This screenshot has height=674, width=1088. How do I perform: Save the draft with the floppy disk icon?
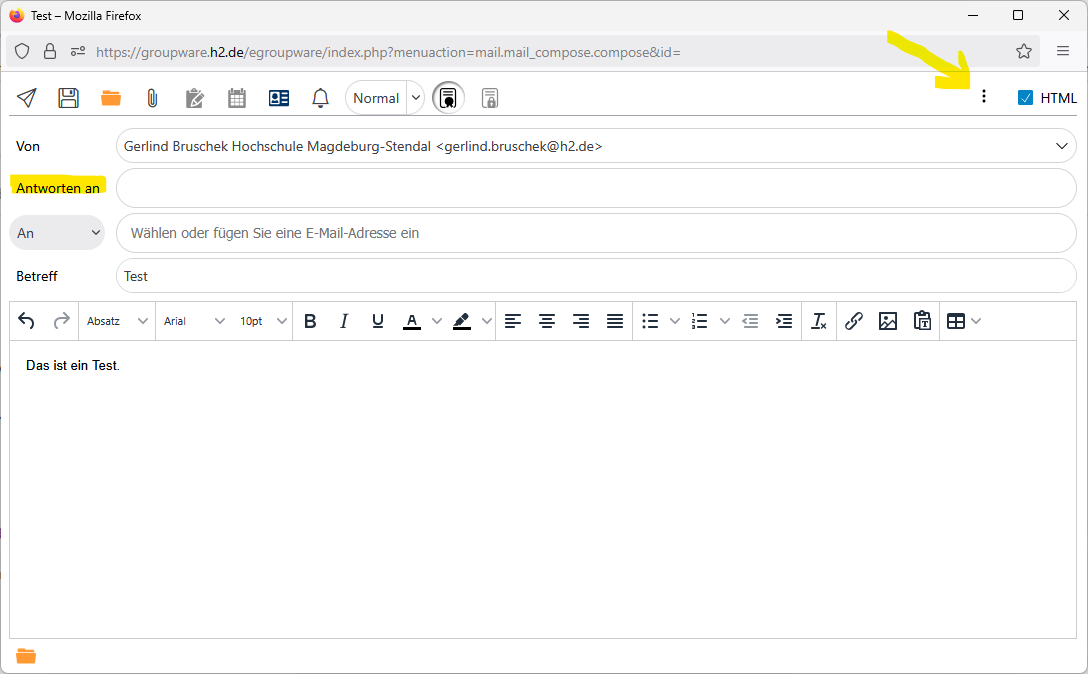coord(68,98)
